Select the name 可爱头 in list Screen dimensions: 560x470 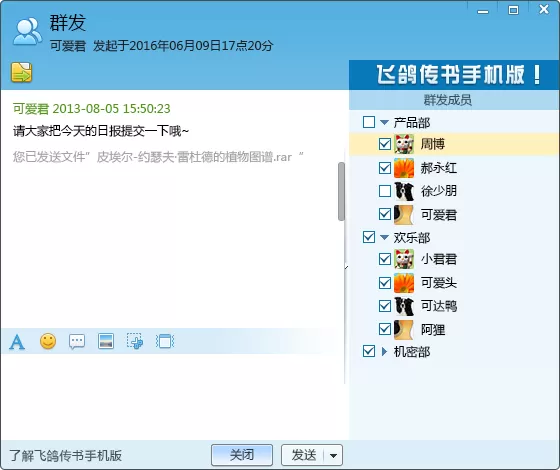tap(439, 283)
